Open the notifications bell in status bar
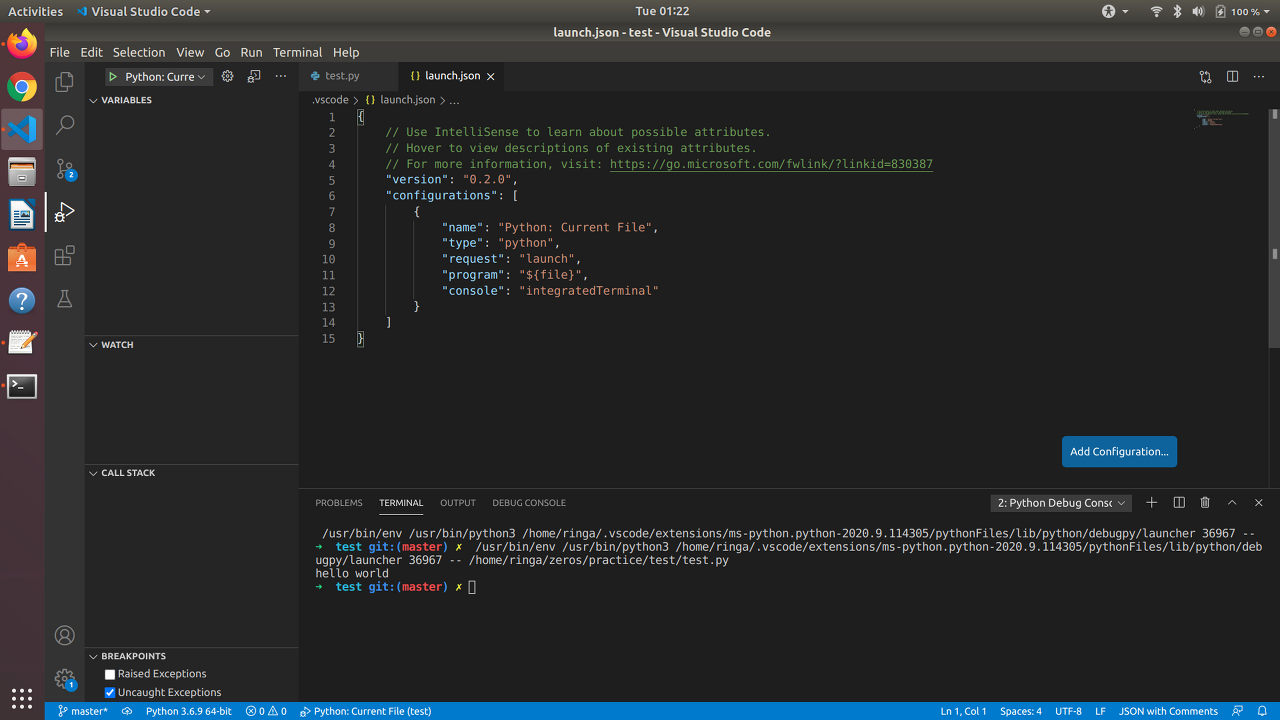This screenshot has height=720, width=1280. pyautogui.click(x=1262, y=711)
